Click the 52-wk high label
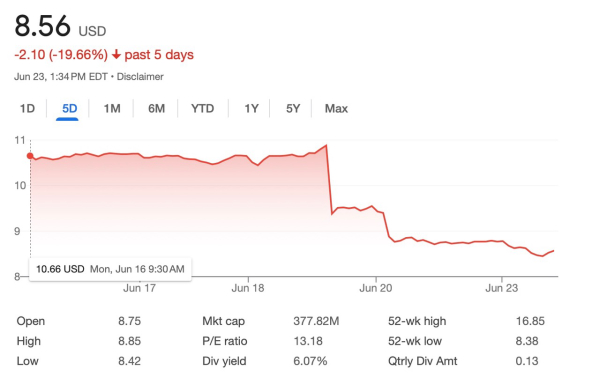Screen dimensions: 600x385 [417, 321]
